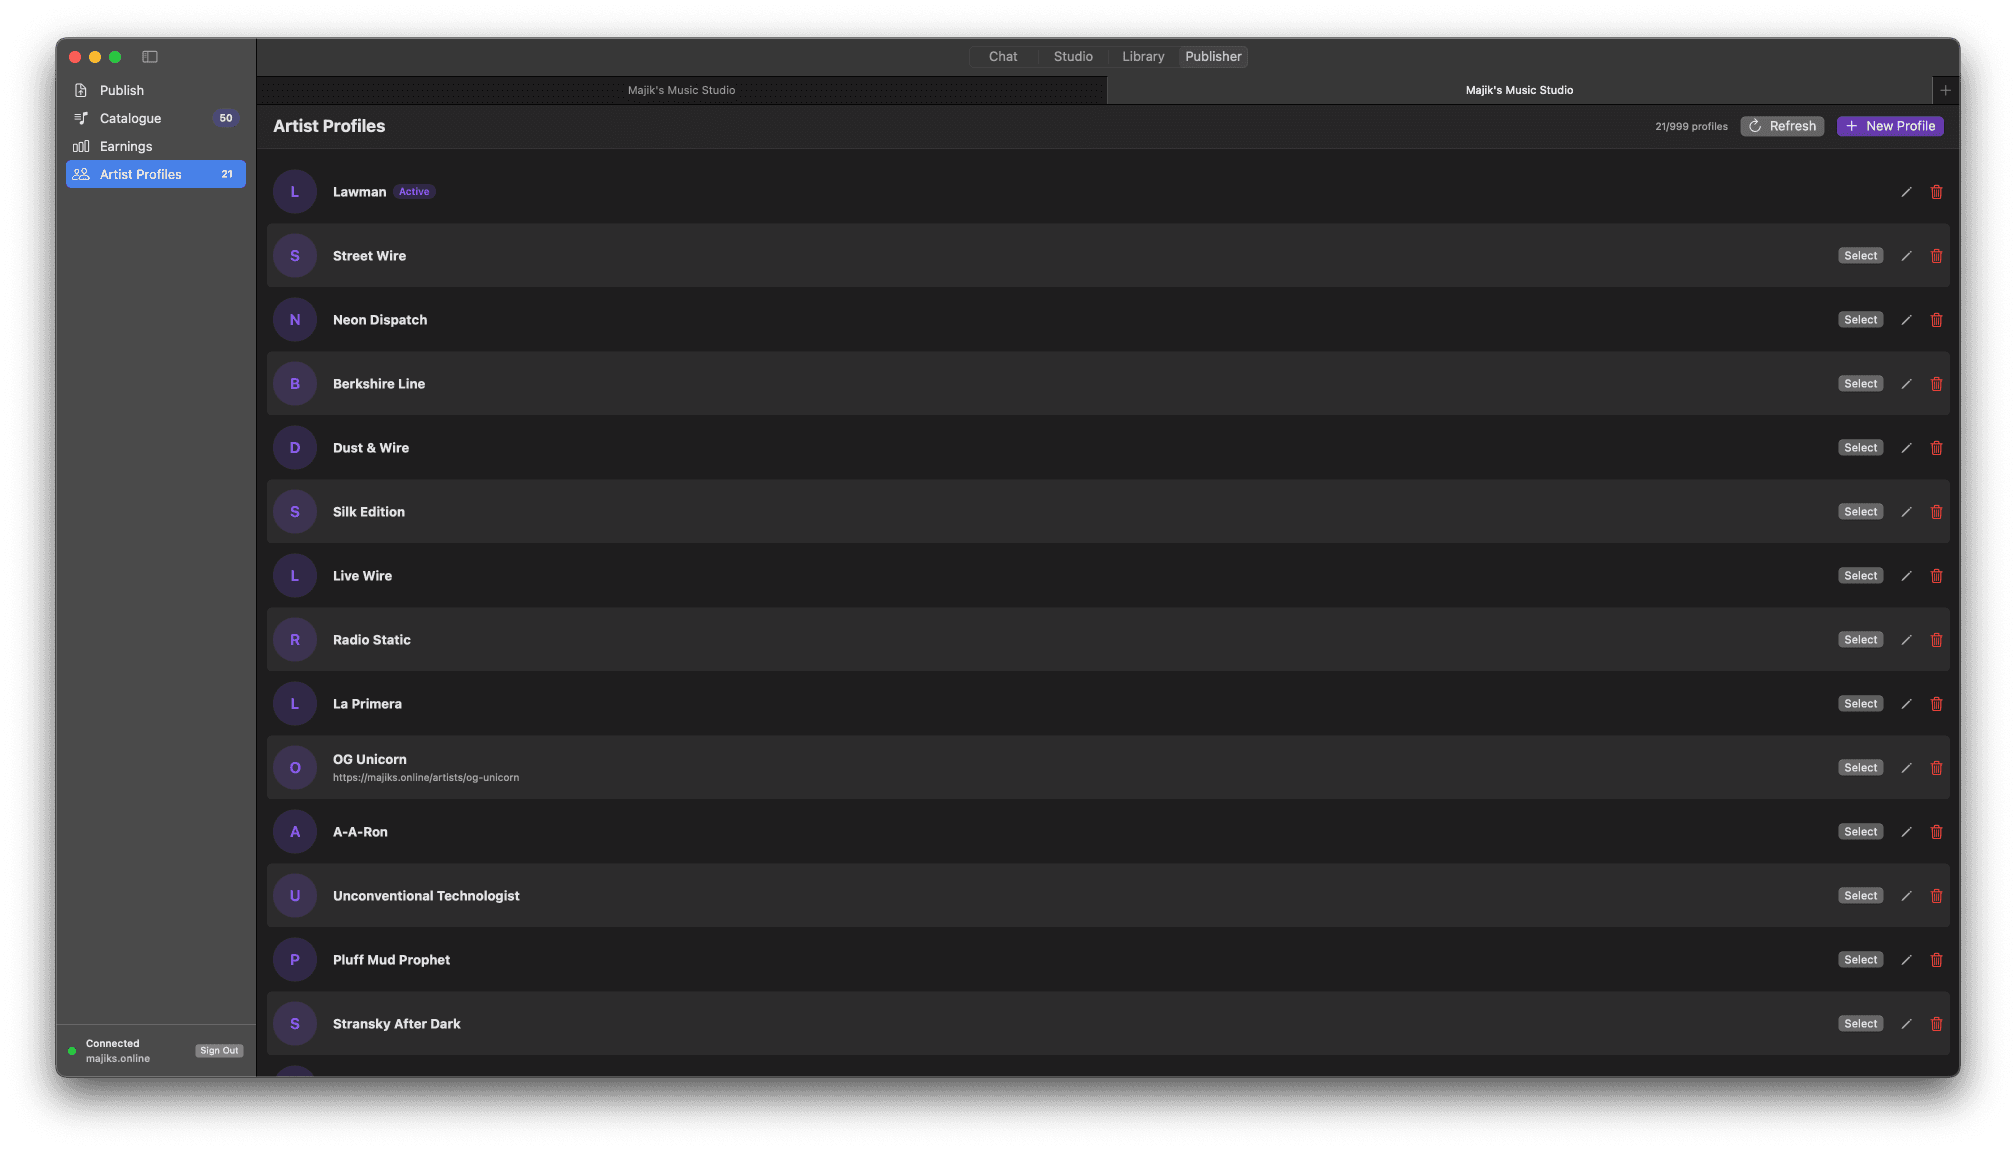Open Catalogue in the sidebar

(156, 118)
